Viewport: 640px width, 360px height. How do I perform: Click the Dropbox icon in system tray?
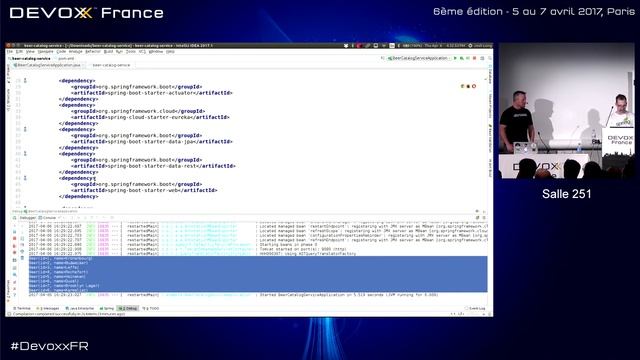(x=346, y=46)
